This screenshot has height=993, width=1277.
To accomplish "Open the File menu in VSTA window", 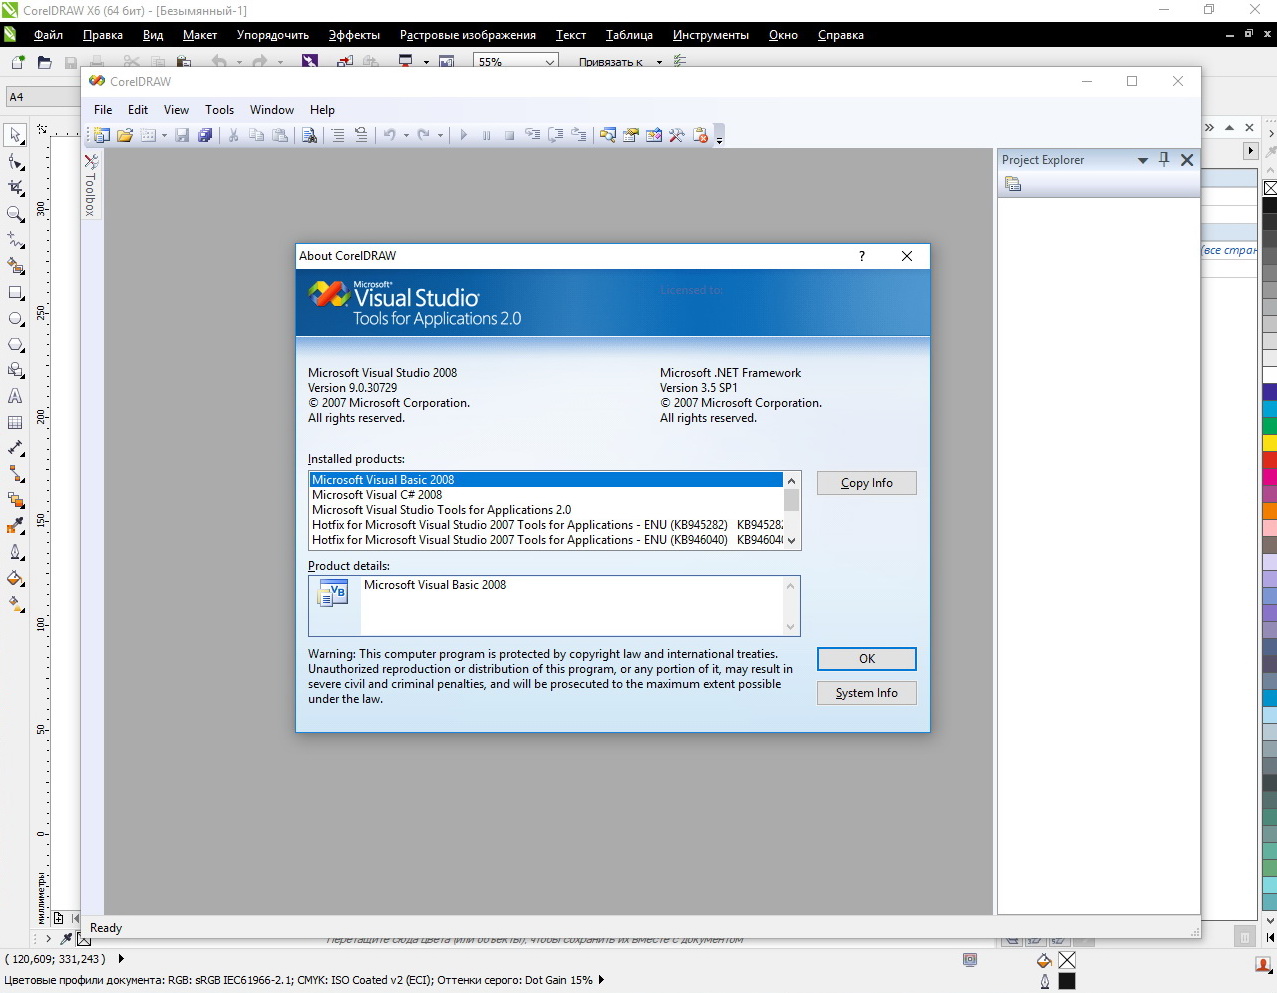I will pos(103,110).
